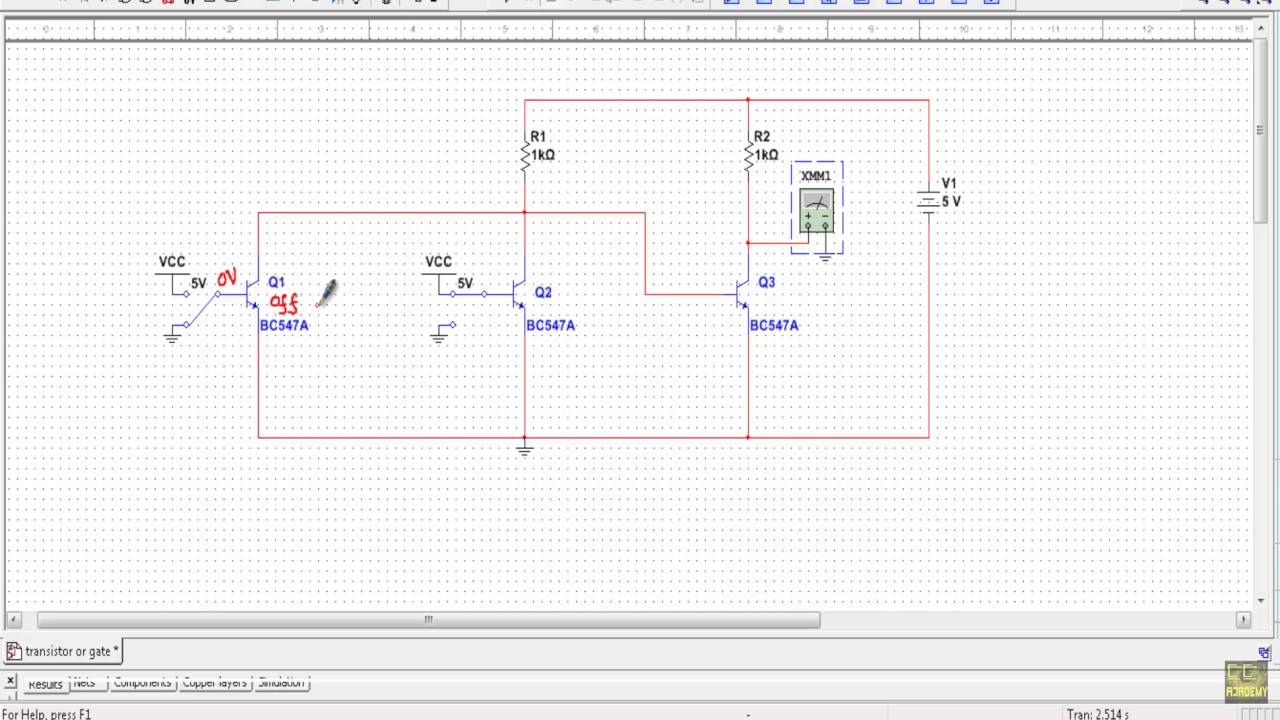This screenshot has width=1280, height=720.
Task: Select the ground symbol beside Q2's switch
Action: click(x=439, y=337)
